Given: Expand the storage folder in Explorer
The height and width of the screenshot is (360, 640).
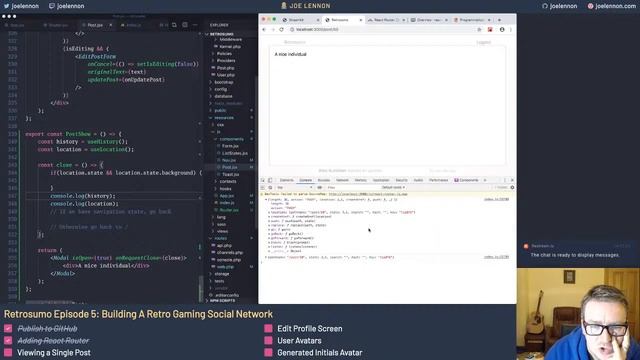Looking at the screenshot, I should pyautogui.click(x=222, y=274).
